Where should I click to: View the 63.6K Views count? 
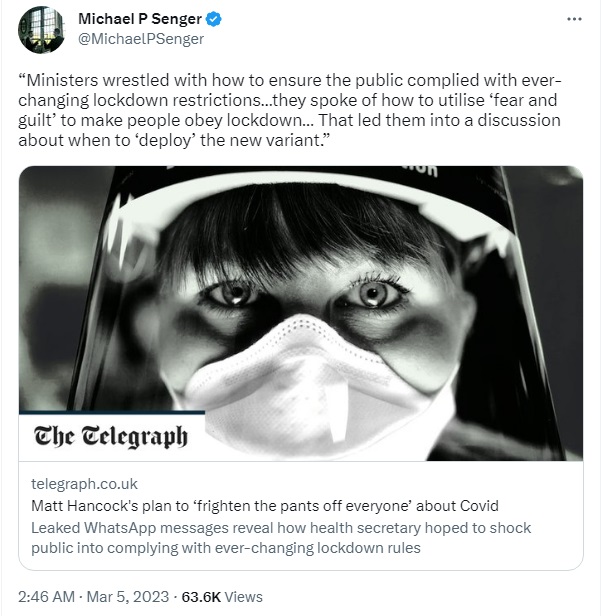coord(222,597)
